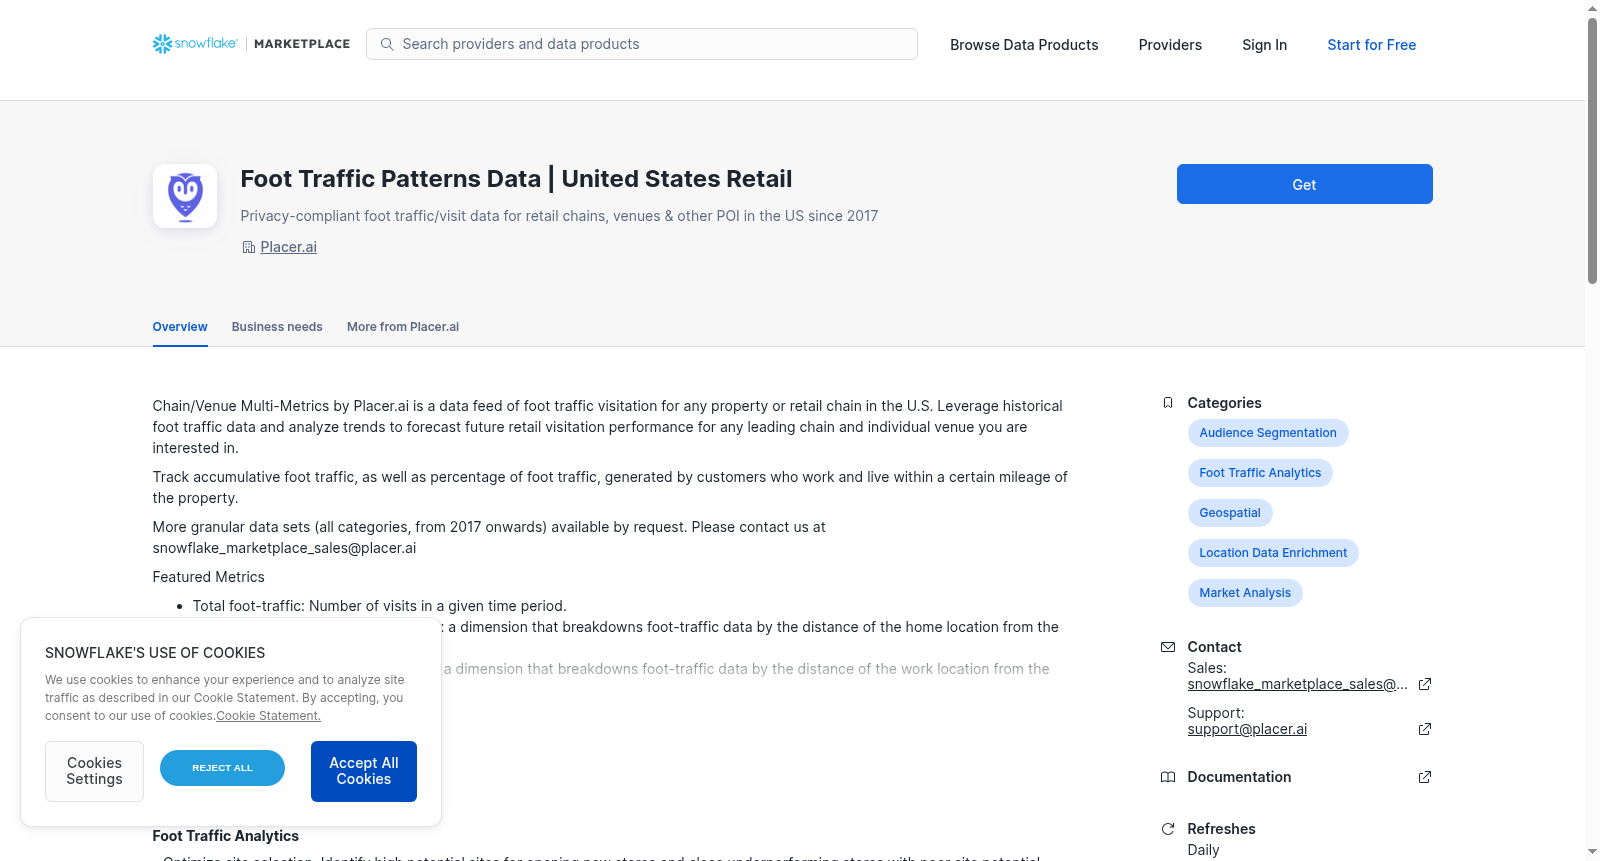1600x861 pixels.
Task: Select the Overview tab
Action: pyautogui.click(x=180, y=327)
